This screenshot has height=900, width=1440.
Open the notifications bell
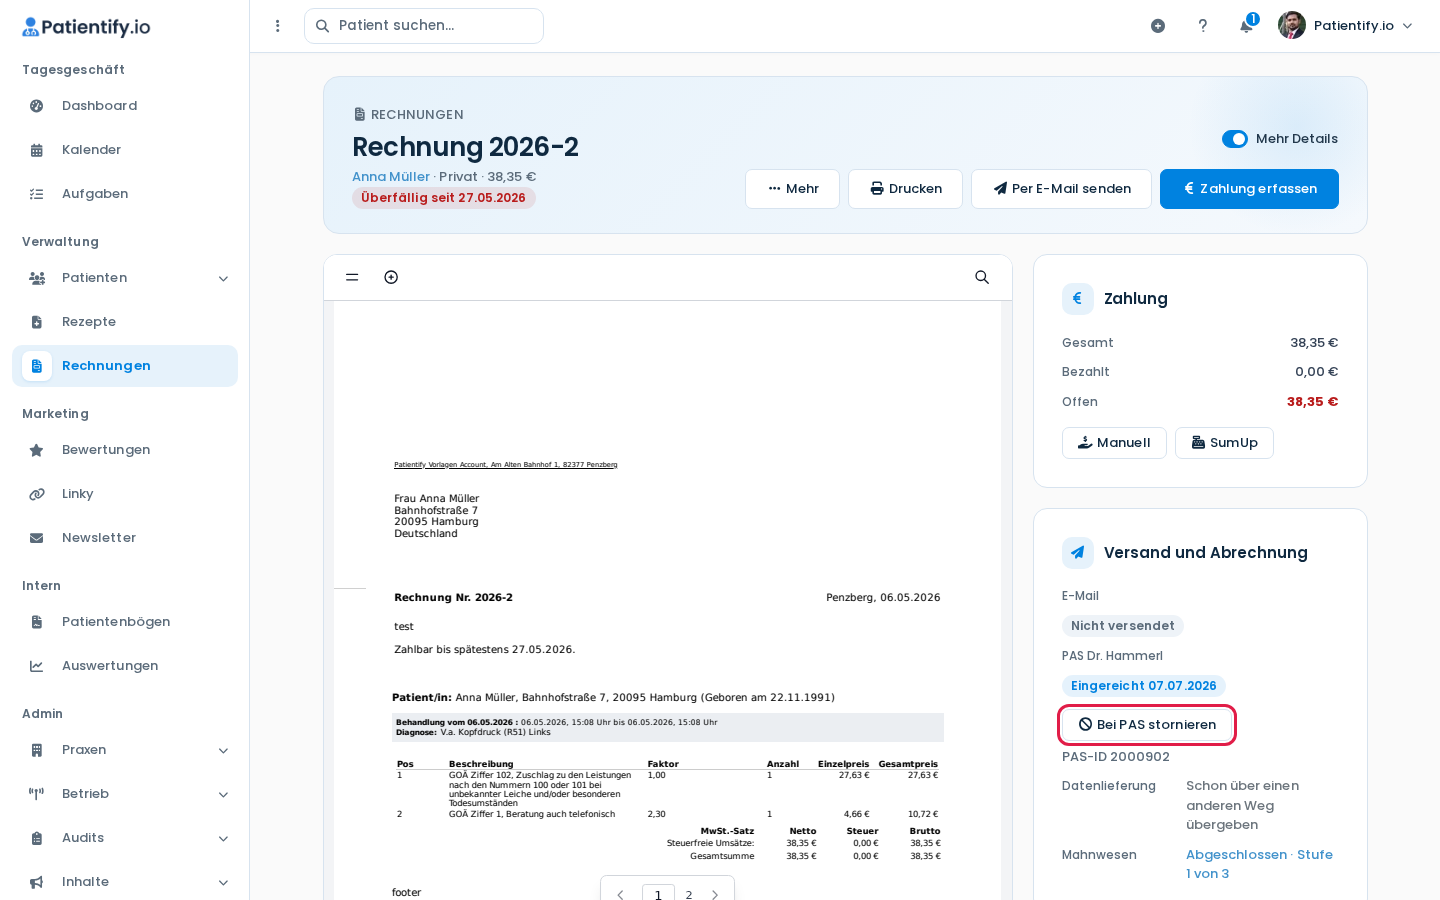click(1246, 26)
